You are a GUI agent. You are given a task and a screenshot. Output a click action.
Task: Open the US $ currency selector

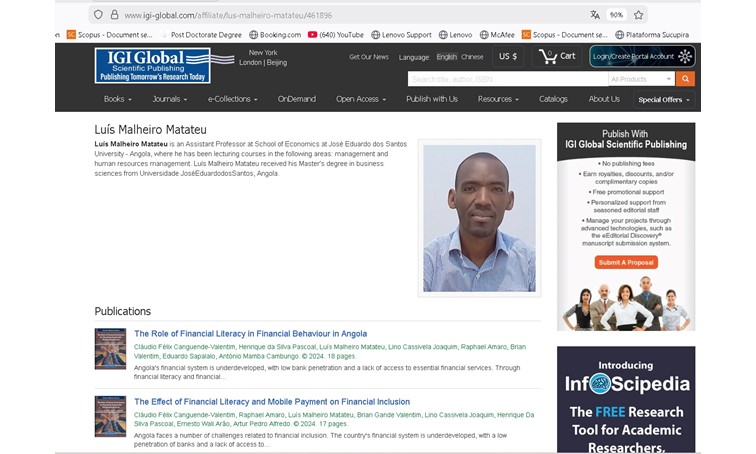coord(508,56)
